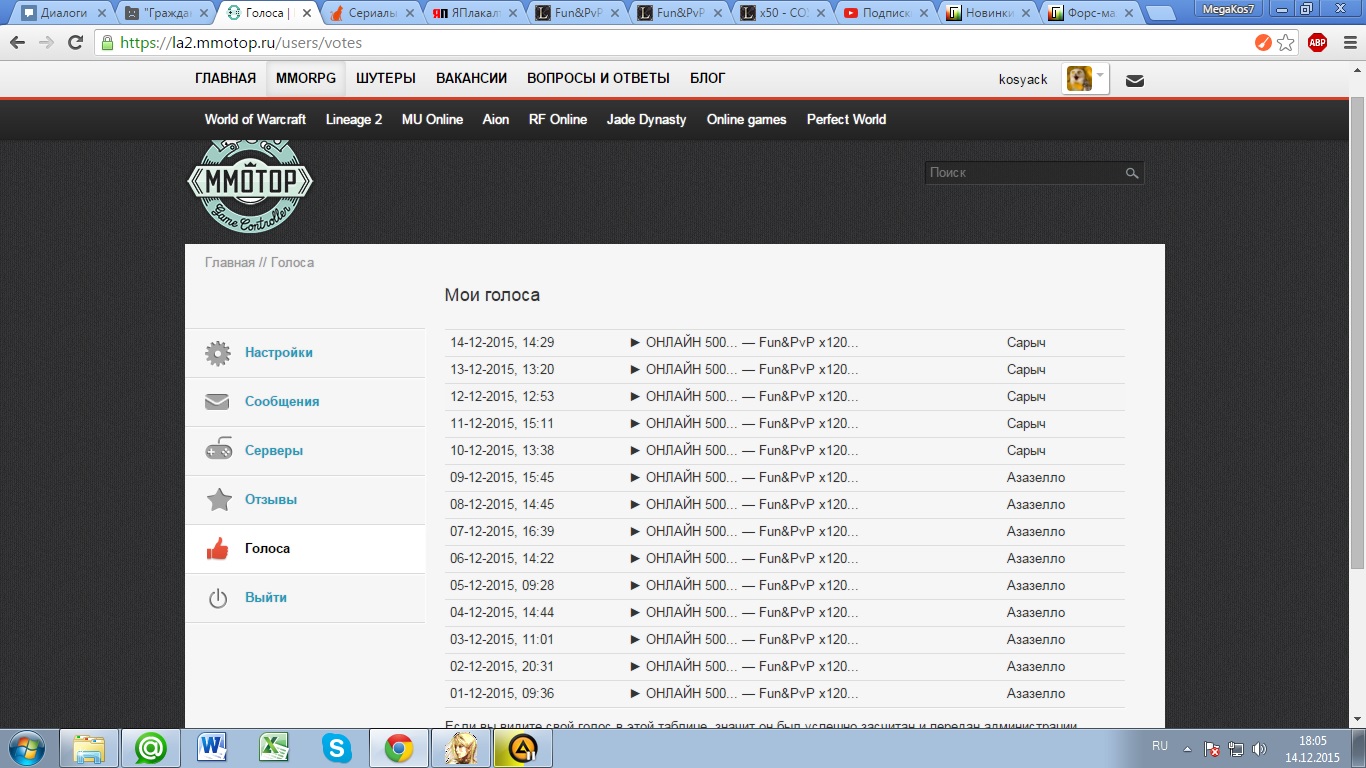Click the MMOTOP Game Controller logo

point(250,185)
